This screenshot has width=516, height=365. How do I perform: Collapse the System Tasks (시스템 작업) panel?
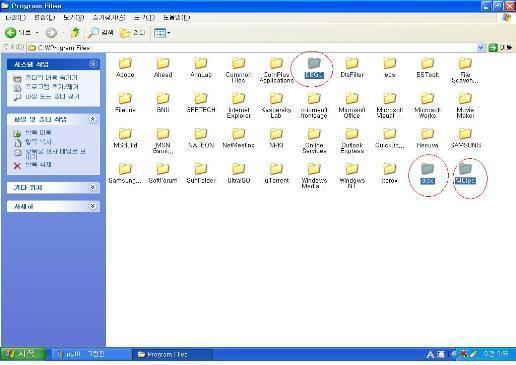[93, 64]
